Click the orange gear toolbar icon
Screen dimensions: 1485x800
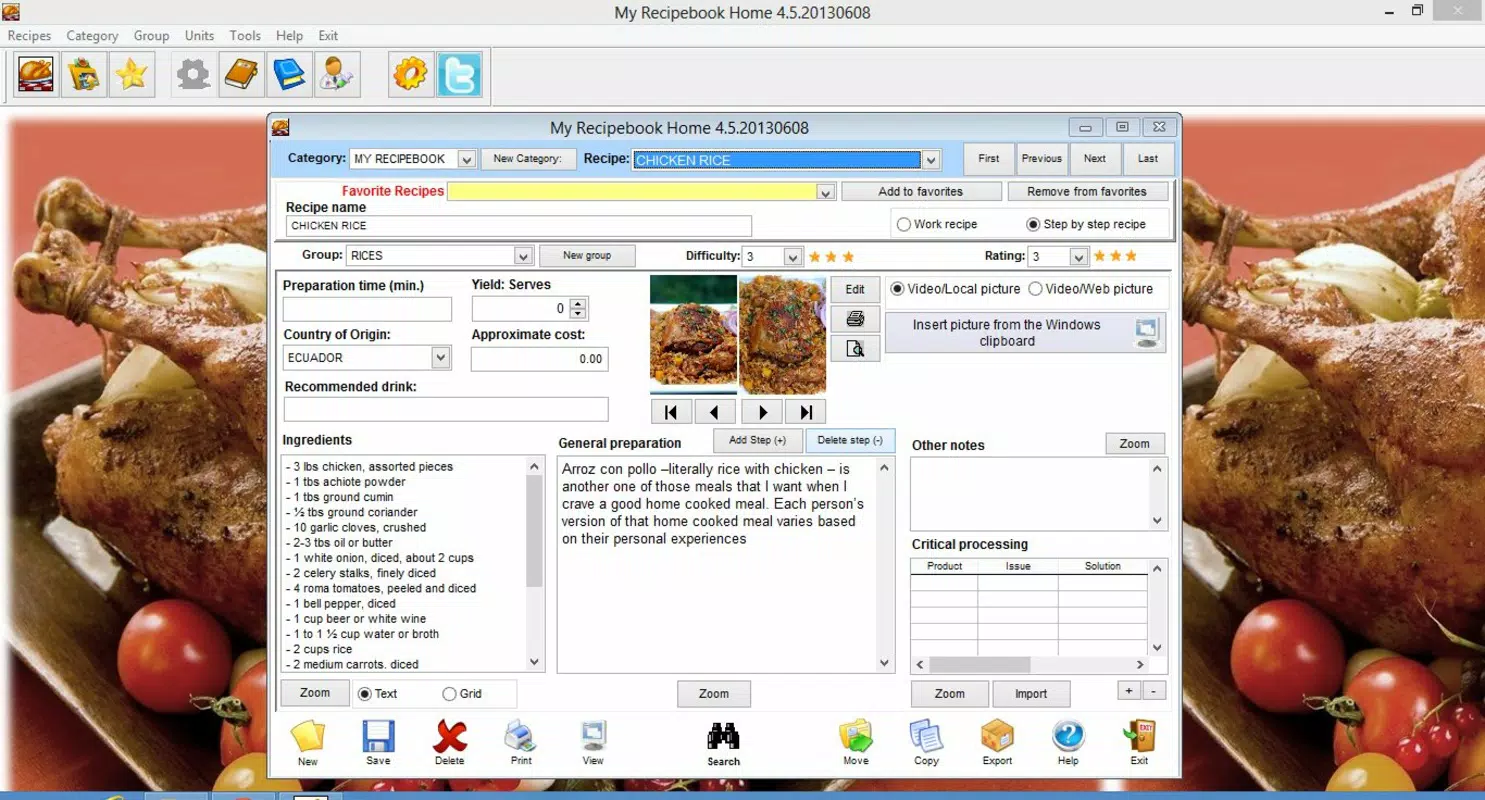(x=411, y=75)
